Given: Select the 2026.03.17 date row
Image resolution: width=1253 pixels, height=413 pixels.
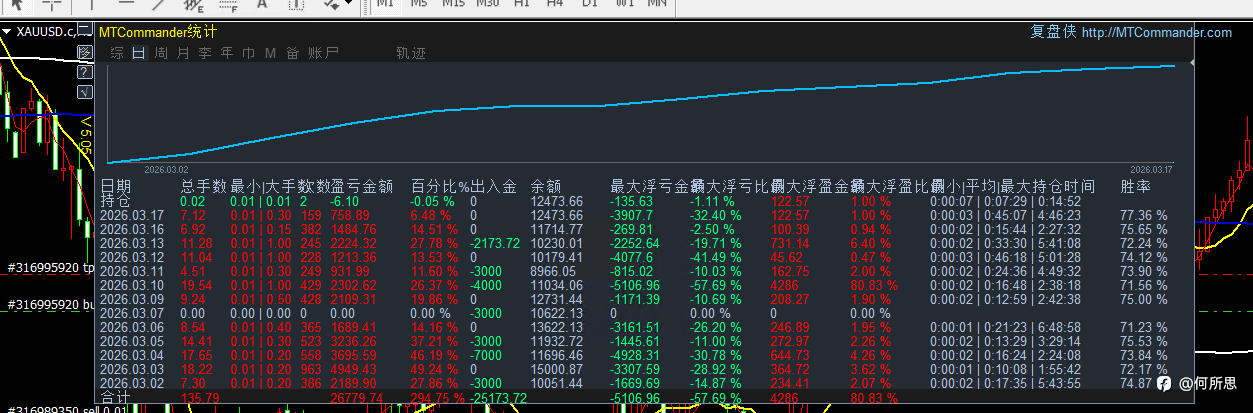Looking at the screenshot, I should 133,215.
